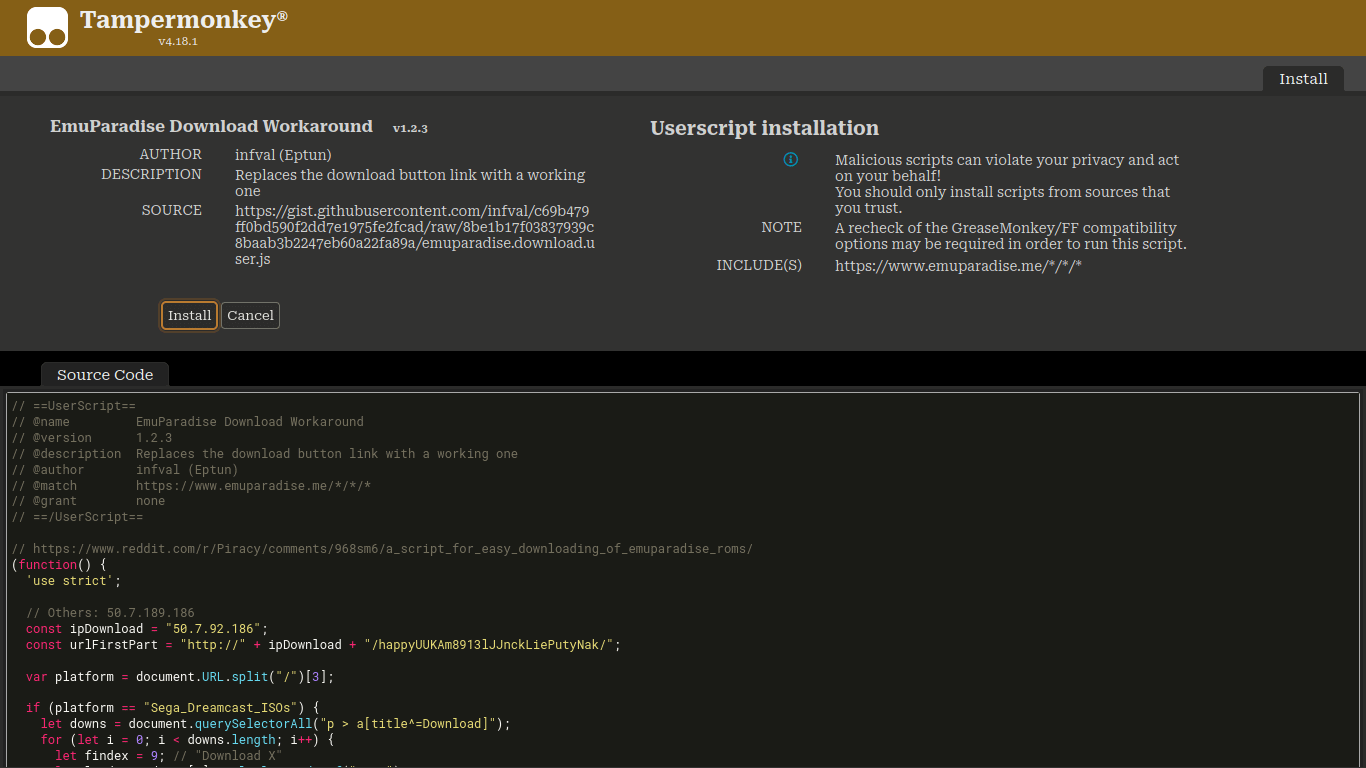Click the EmuParadise Download Workaround heading
The height and width of the screenshot is (768, 1366).
(x=211, y=126)
